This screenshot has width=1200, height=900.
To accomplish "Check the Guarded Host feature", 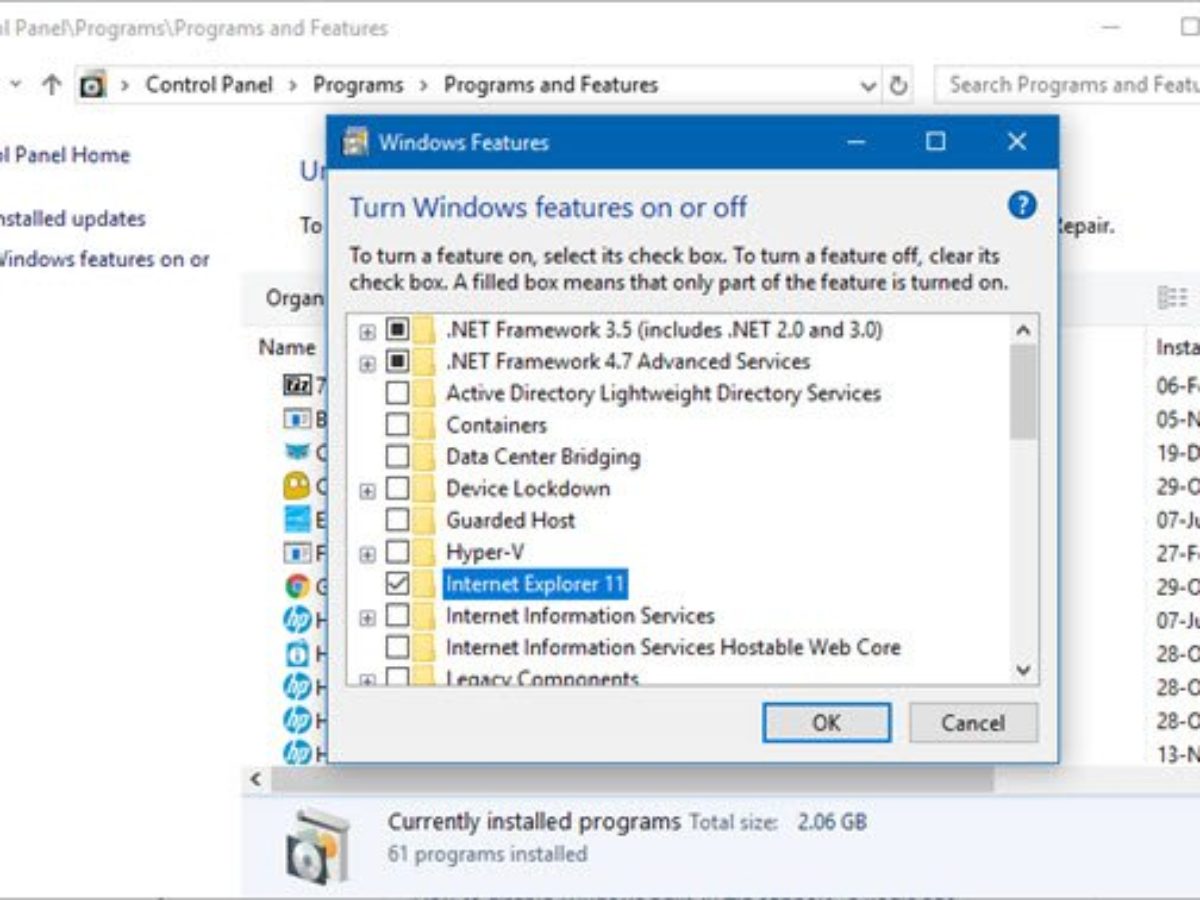I will (x=397, y=520).
